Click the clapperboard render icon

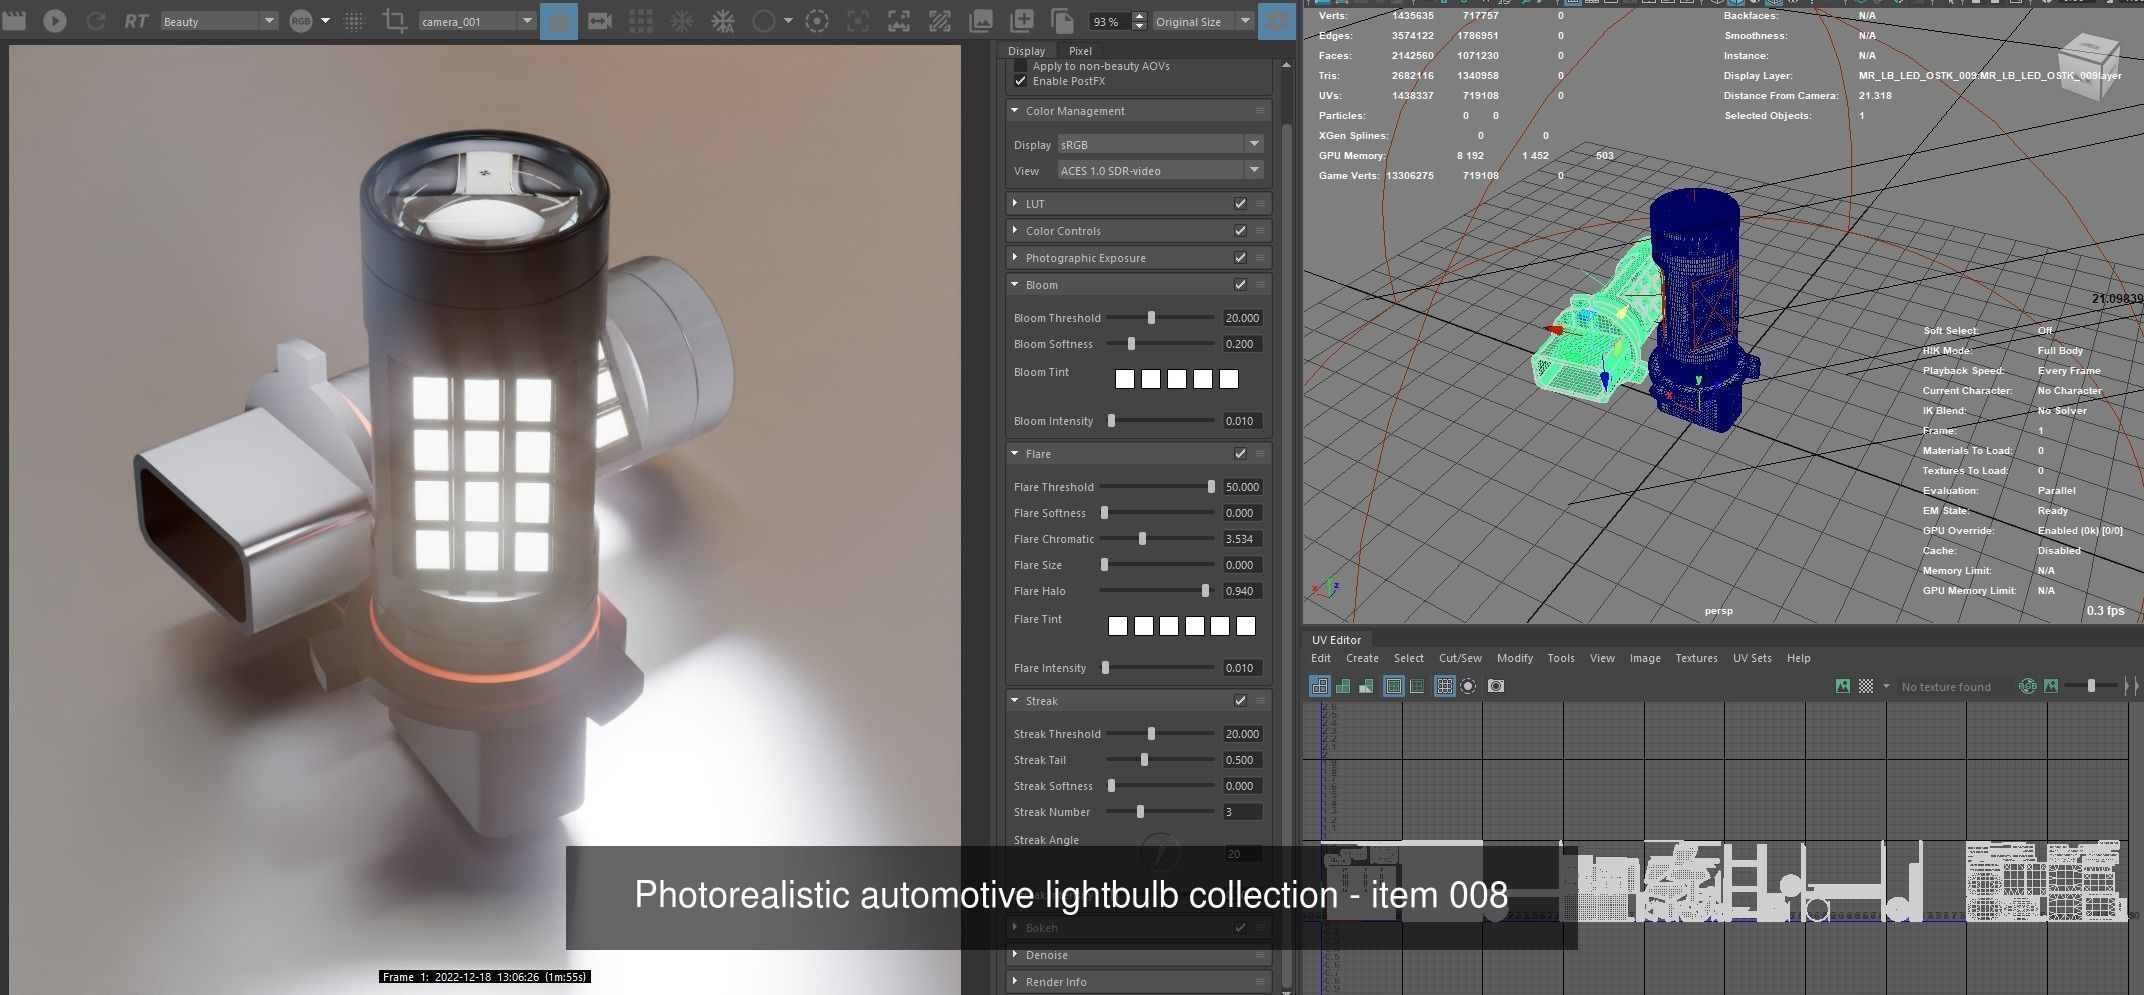click(x=14, y=20)
